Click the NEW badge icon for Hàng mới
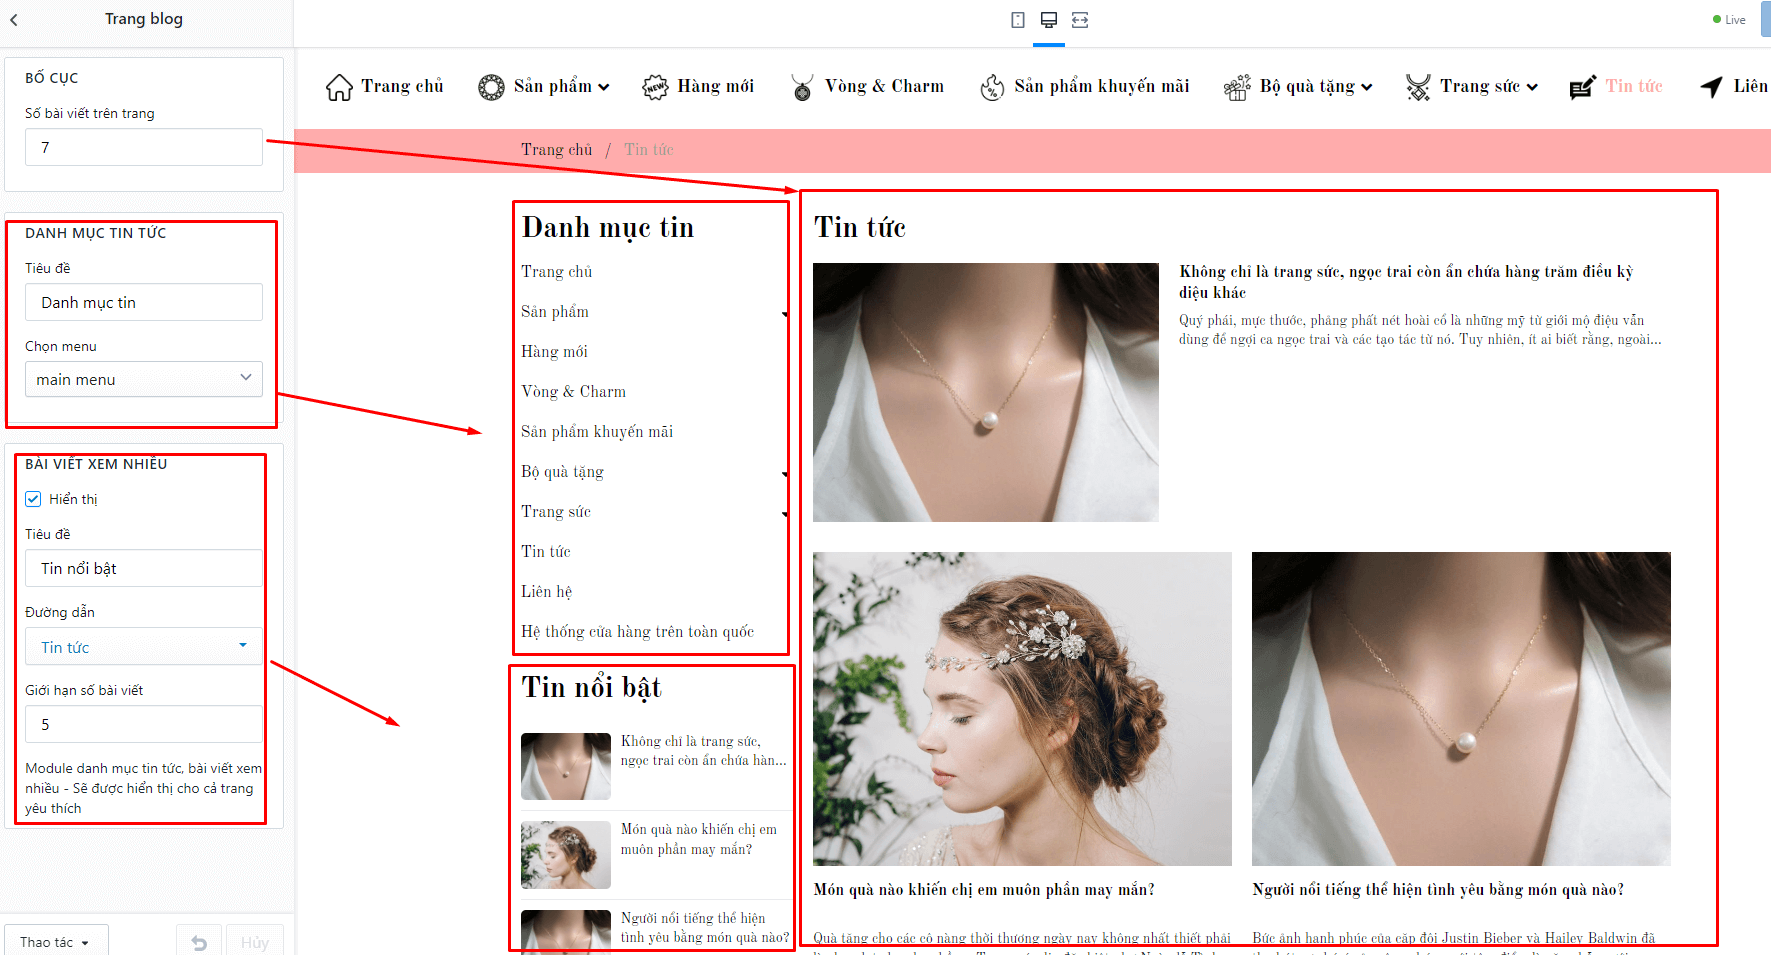1771x955 pixels. [x=655, y=87]
